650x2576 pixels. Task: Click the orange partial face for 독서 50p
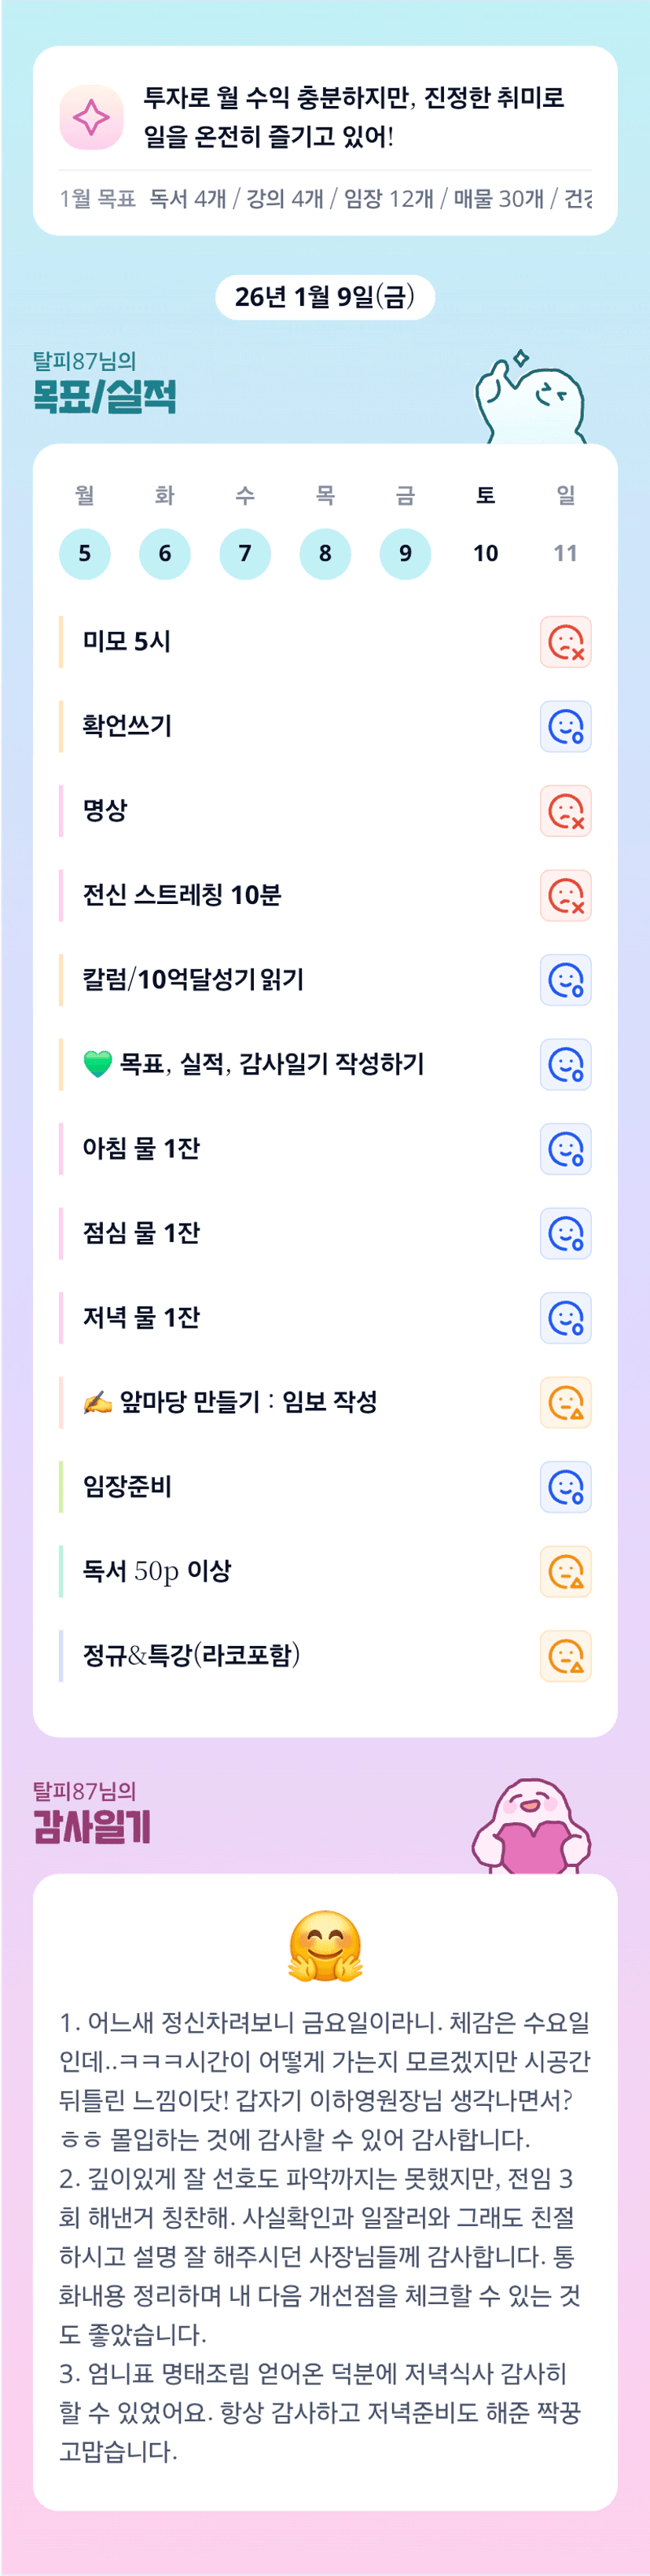565,1571
